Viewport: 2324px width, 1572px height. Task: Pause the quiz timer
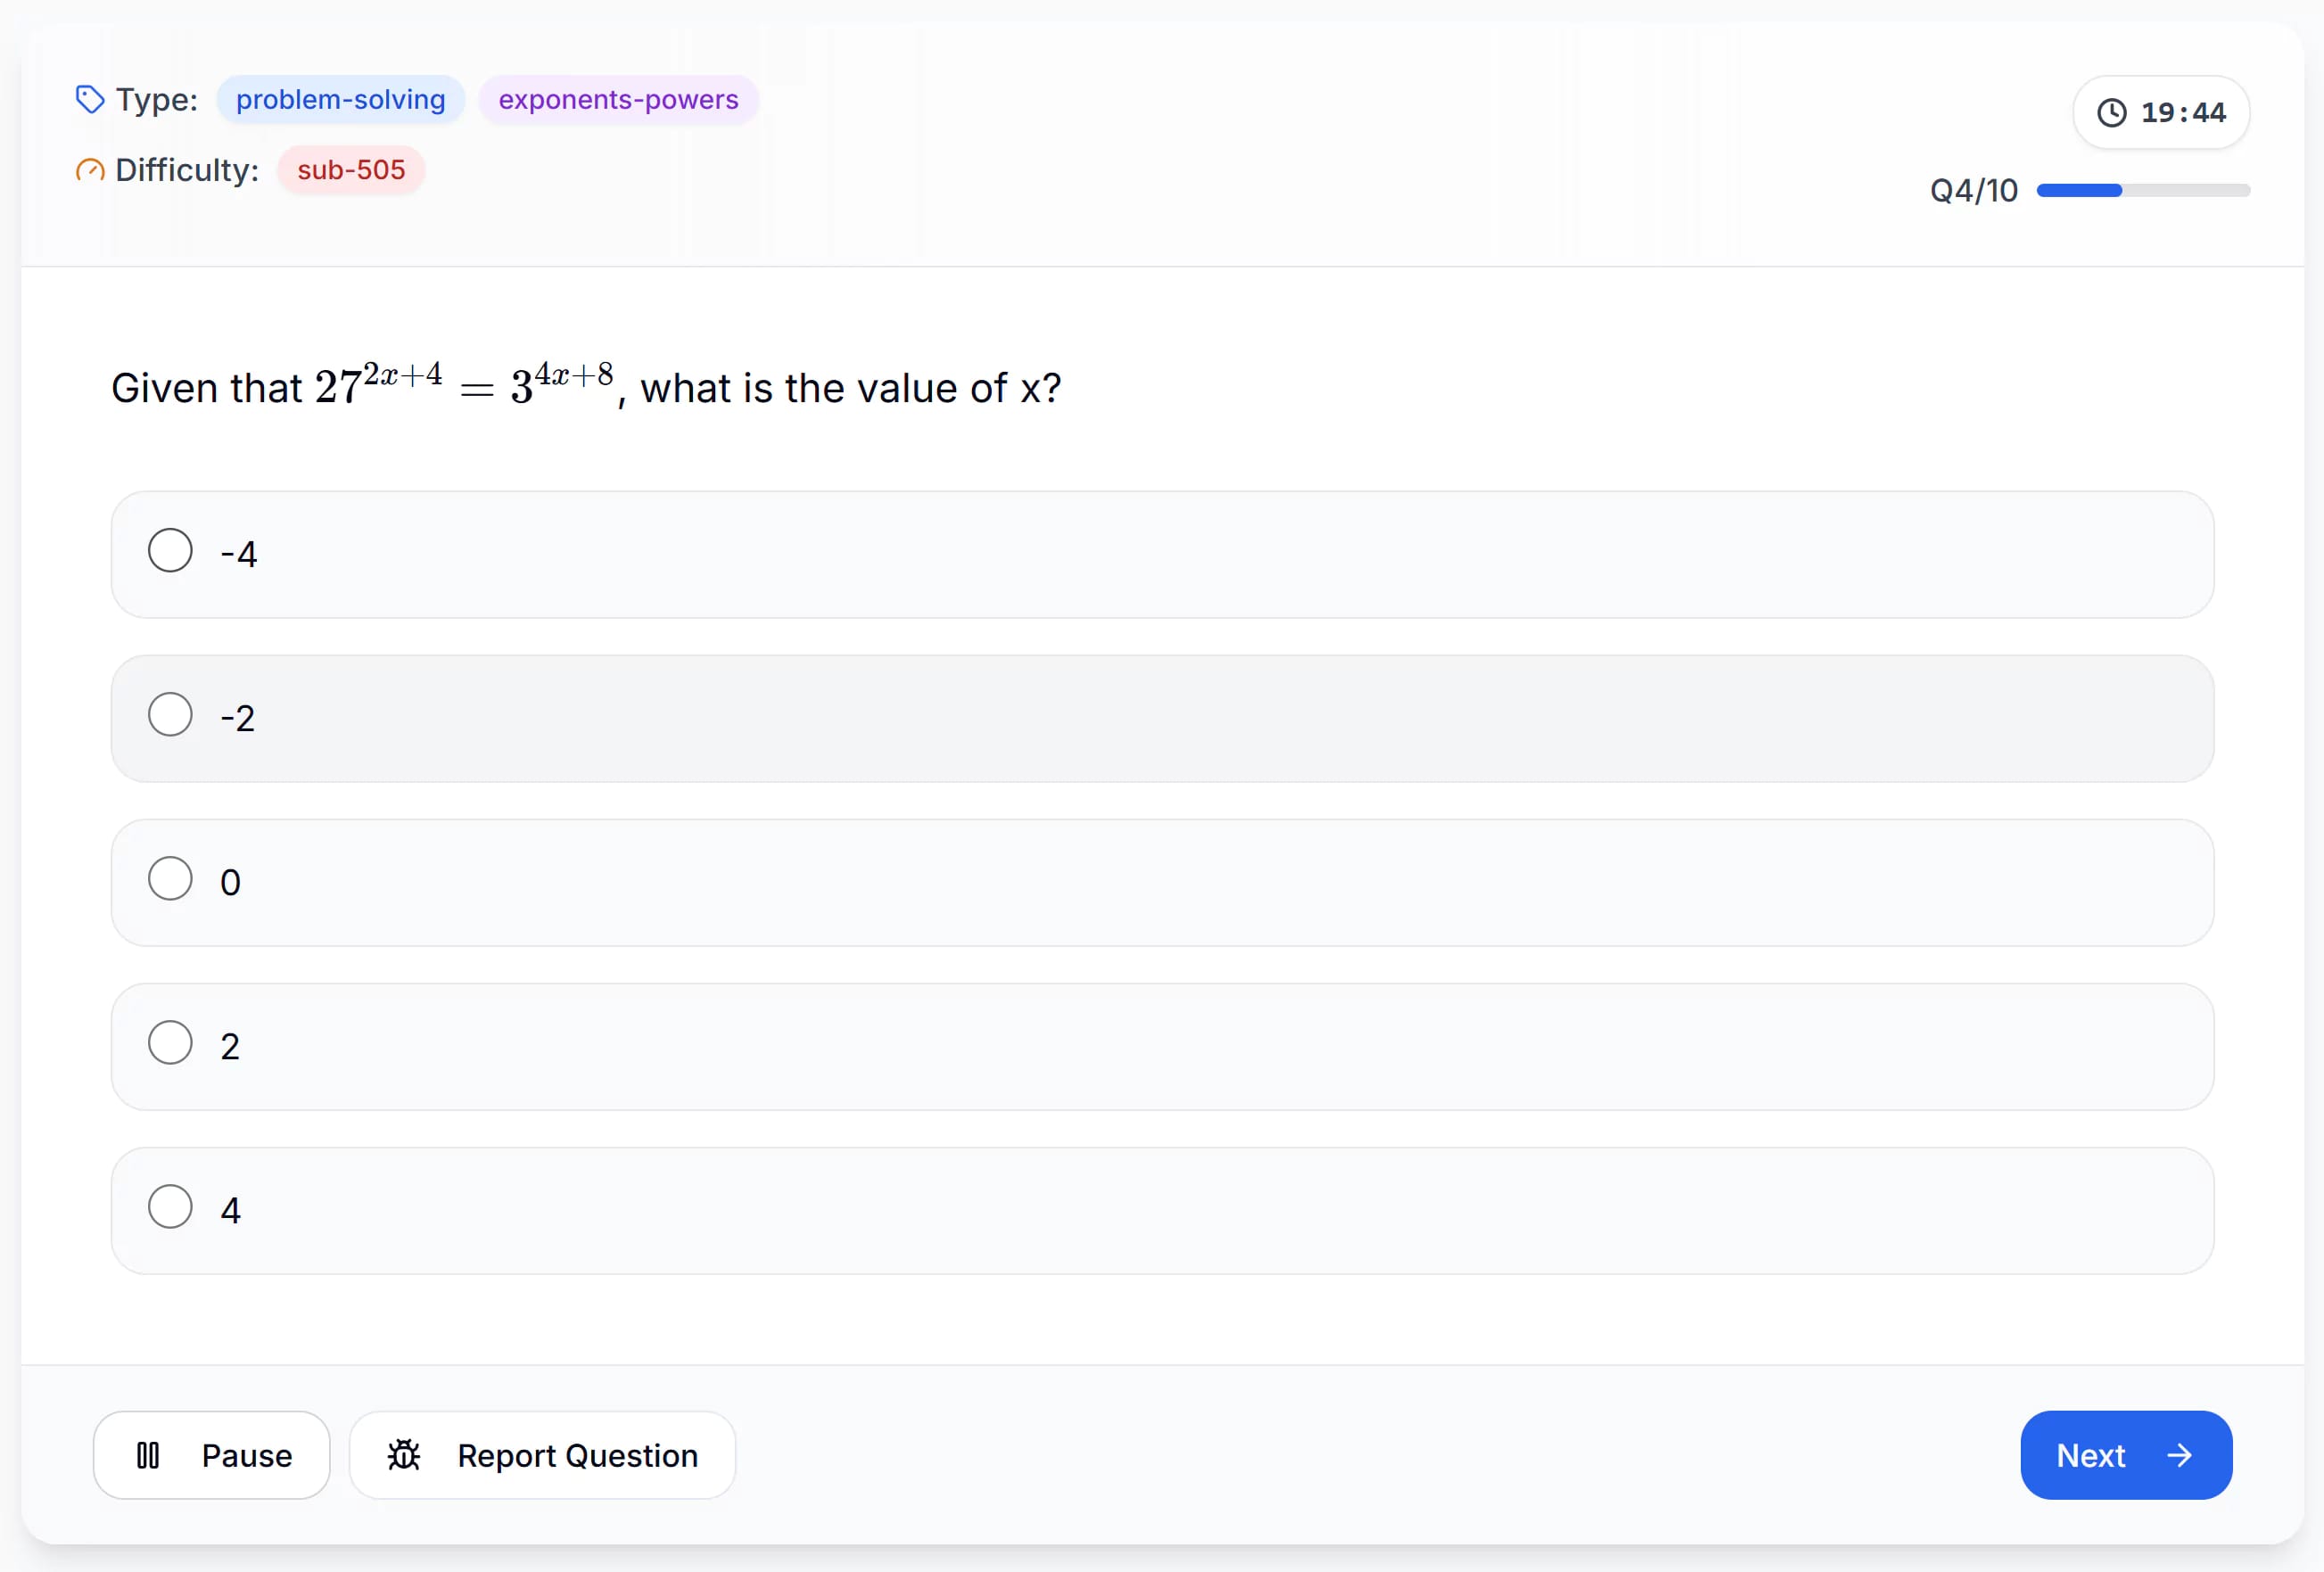[211, 1455]
